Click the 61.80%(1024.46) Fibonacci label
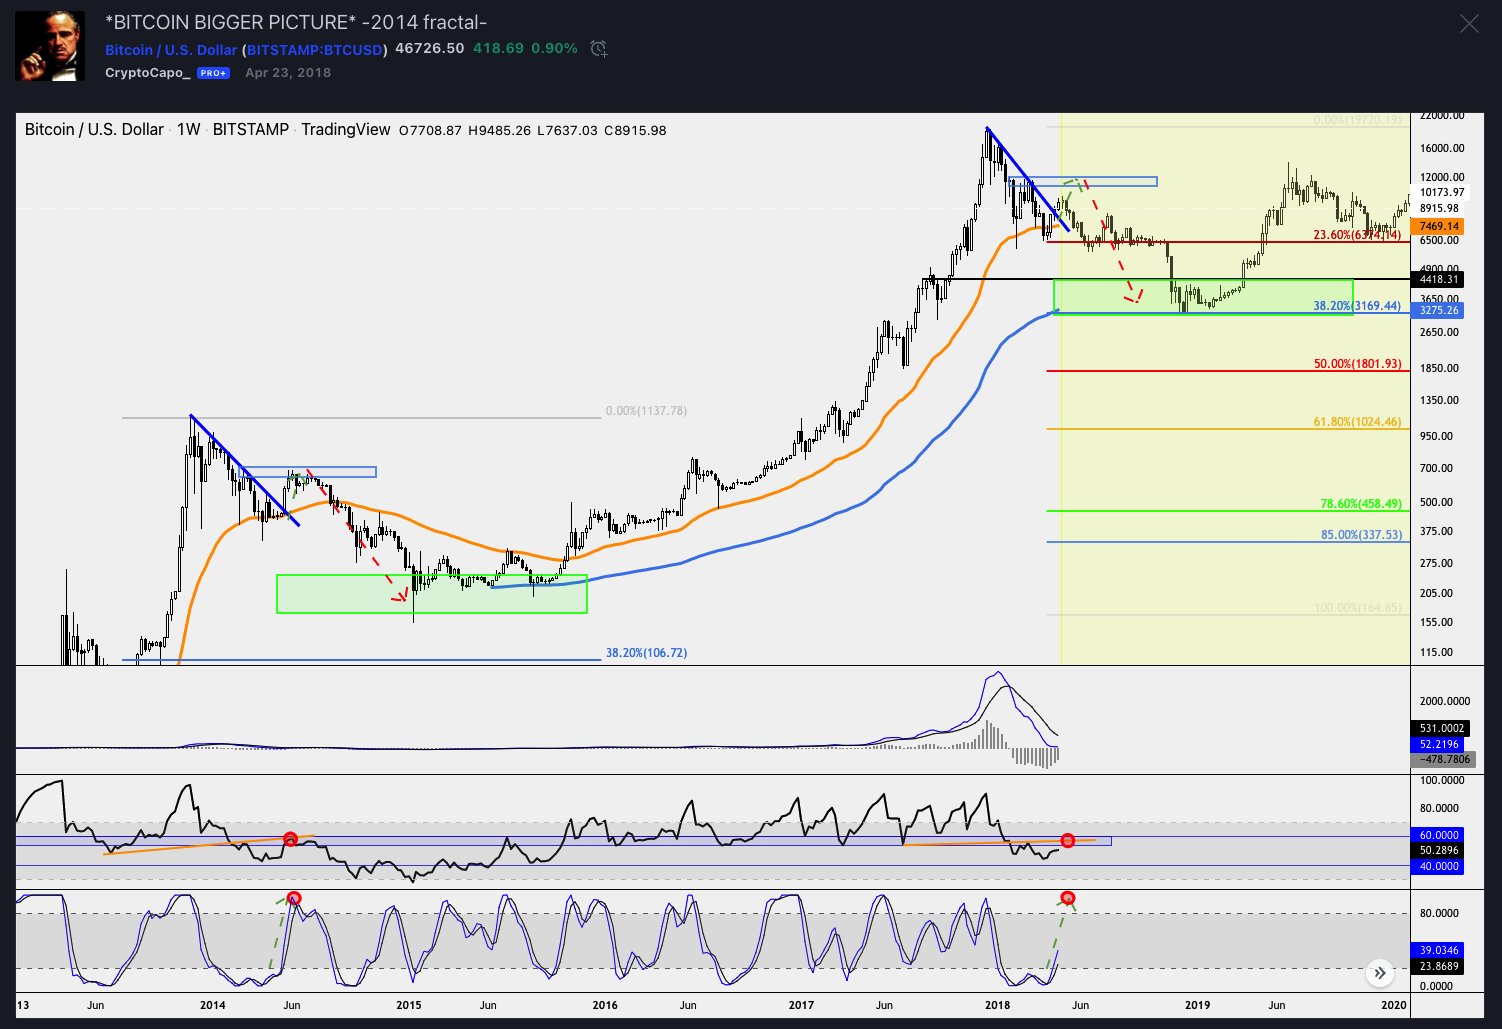 pyautogui.click(x=1357, y=422)
